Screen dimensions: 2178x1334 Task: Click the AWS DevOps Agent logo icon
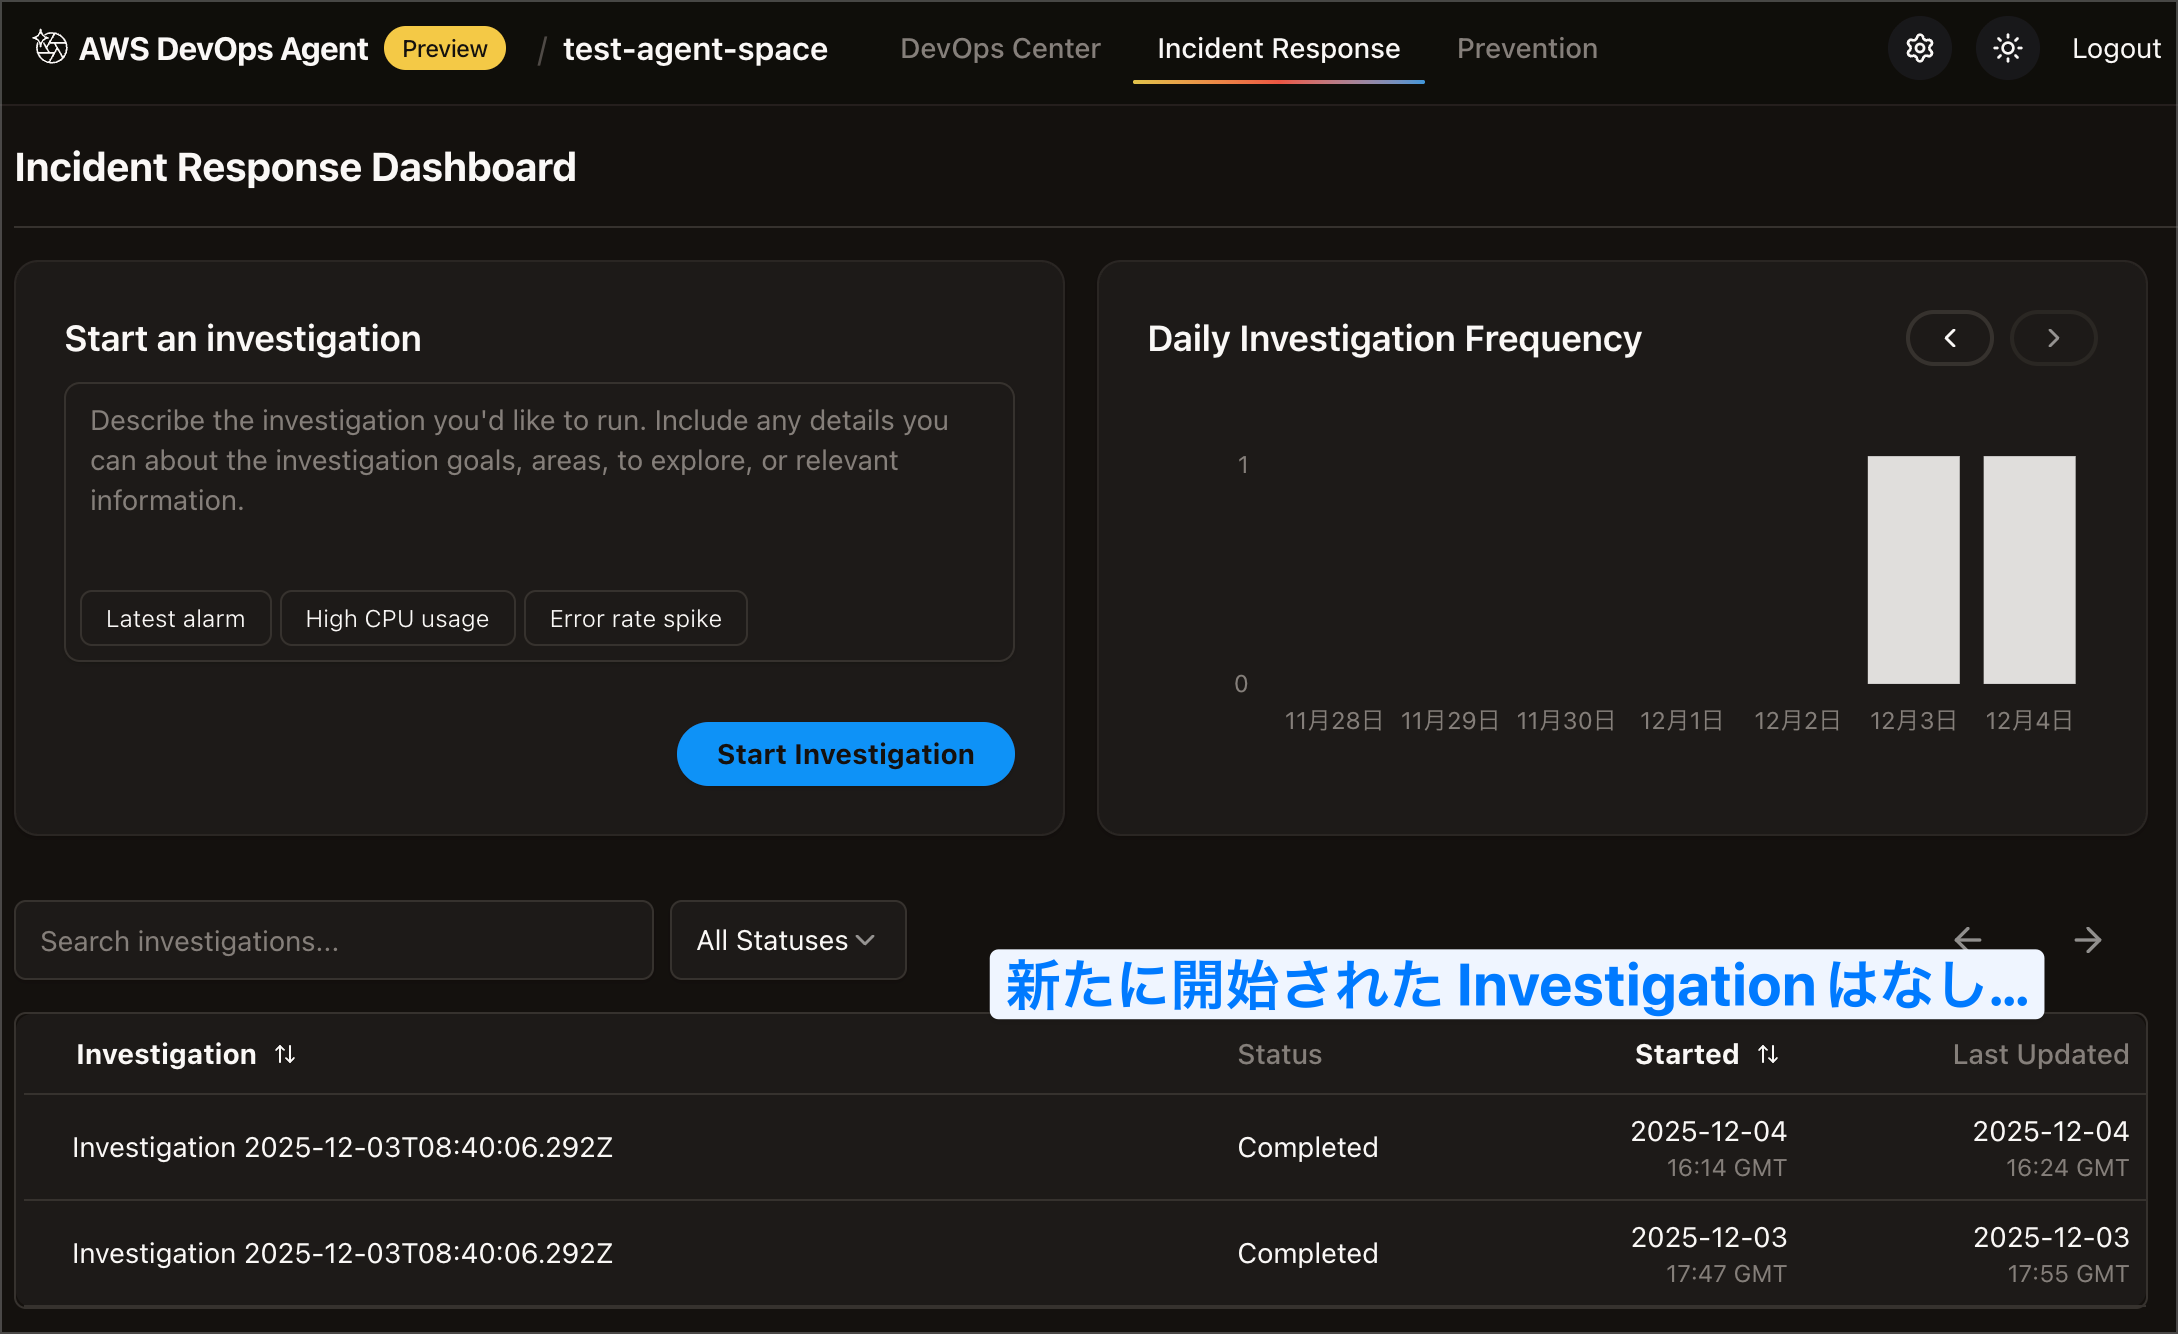click(50, 47)
